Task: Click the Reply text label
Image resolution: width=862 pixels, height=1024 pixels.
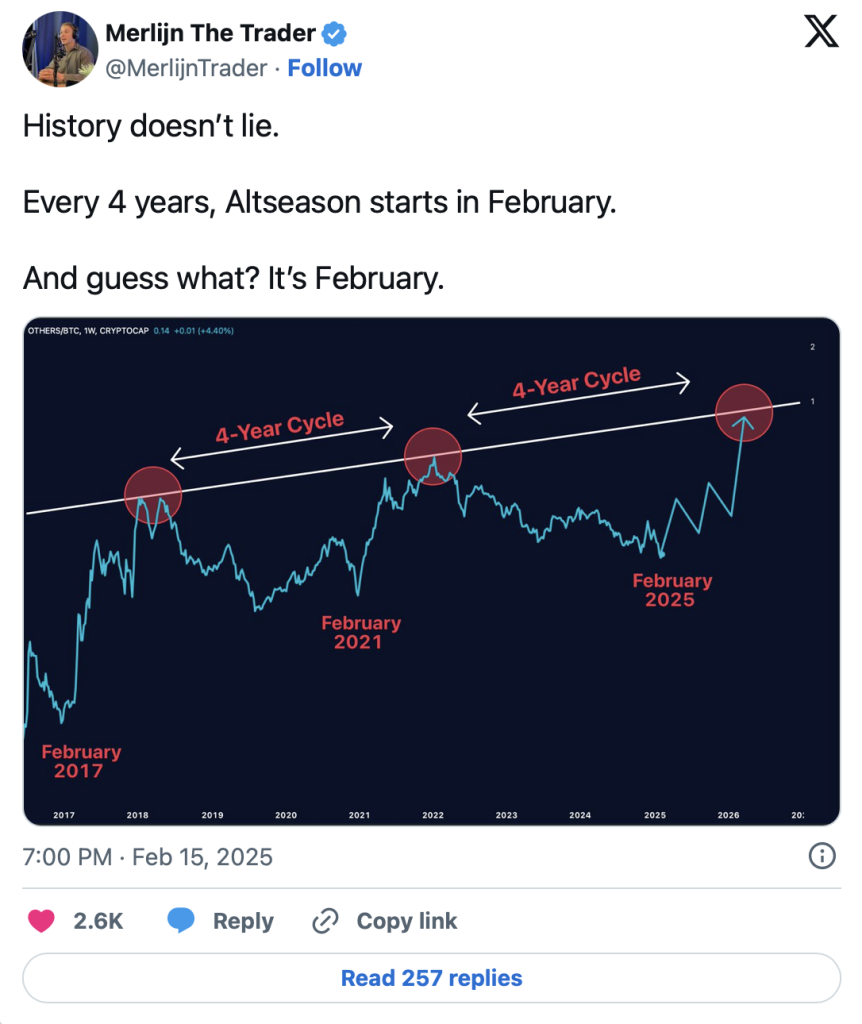Action: pyautogui.click(x=243, y=921)
